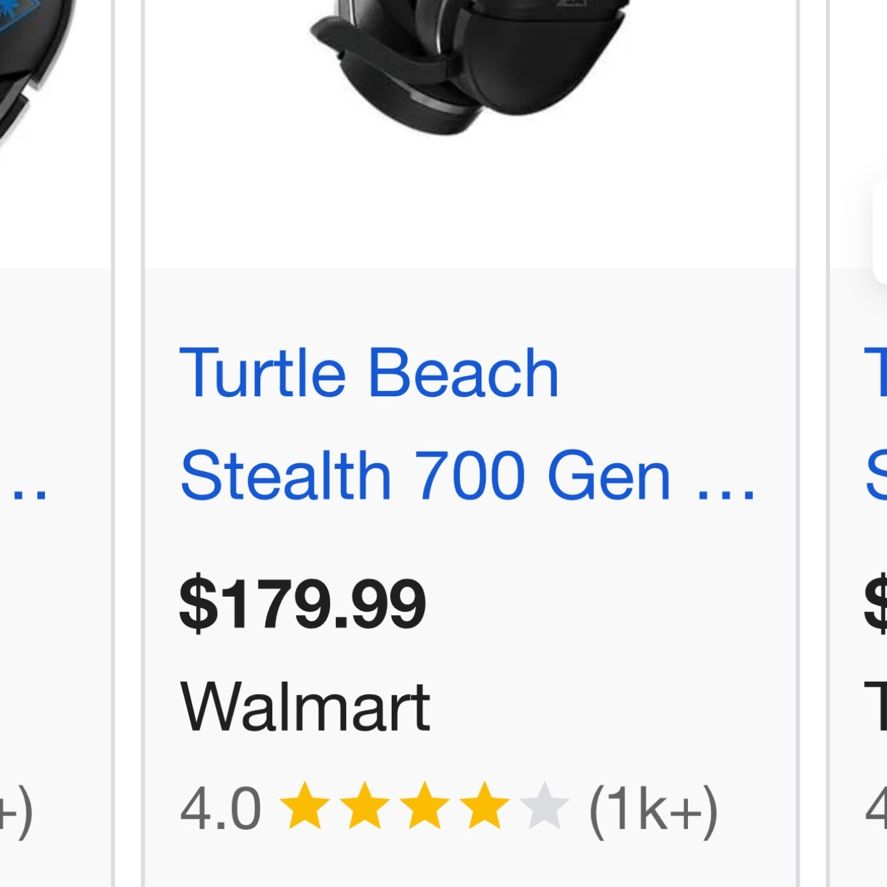Open the Walmart seller link
Viewport: 887px width, 887px height.
pyautogui.click(x=305, y=707)
